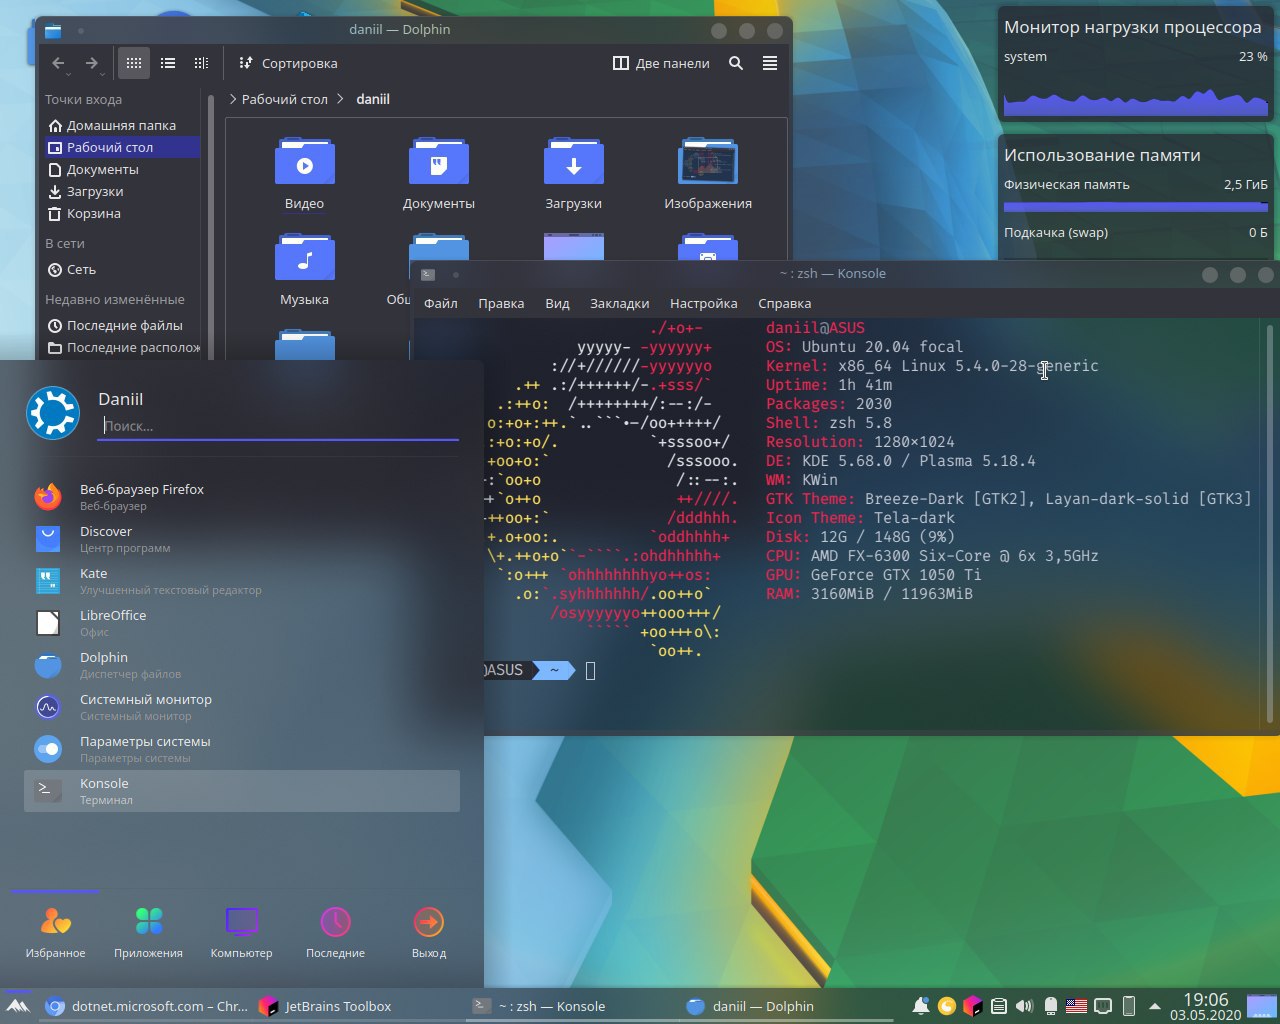1280x1024 pixels.
Task: Go forward in Dolphin navigation
Action: (92, 63)
